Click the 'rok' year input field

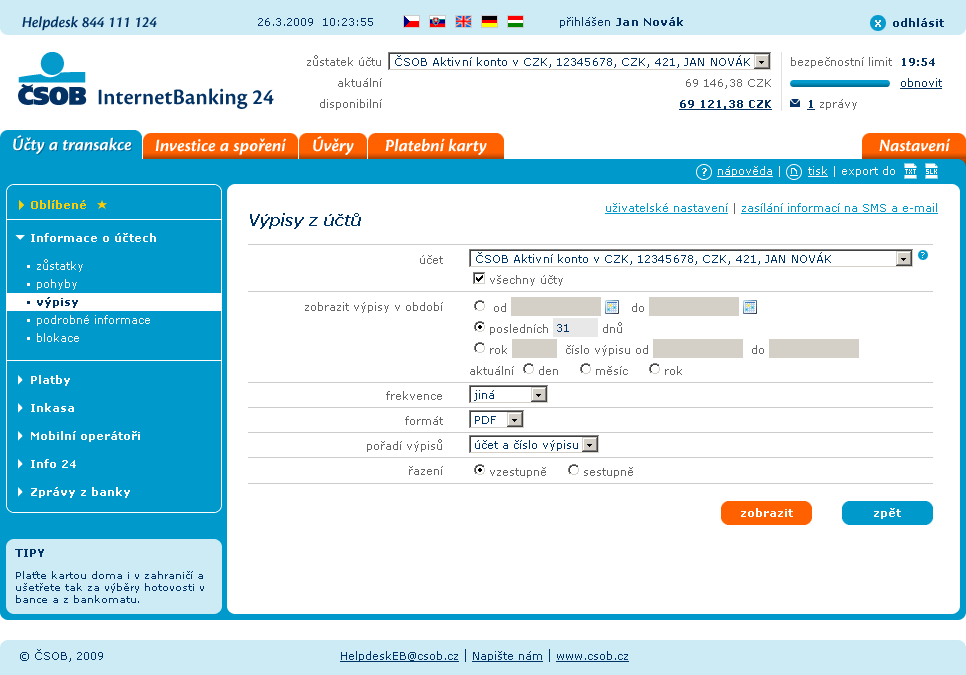[x=534, y=349]
